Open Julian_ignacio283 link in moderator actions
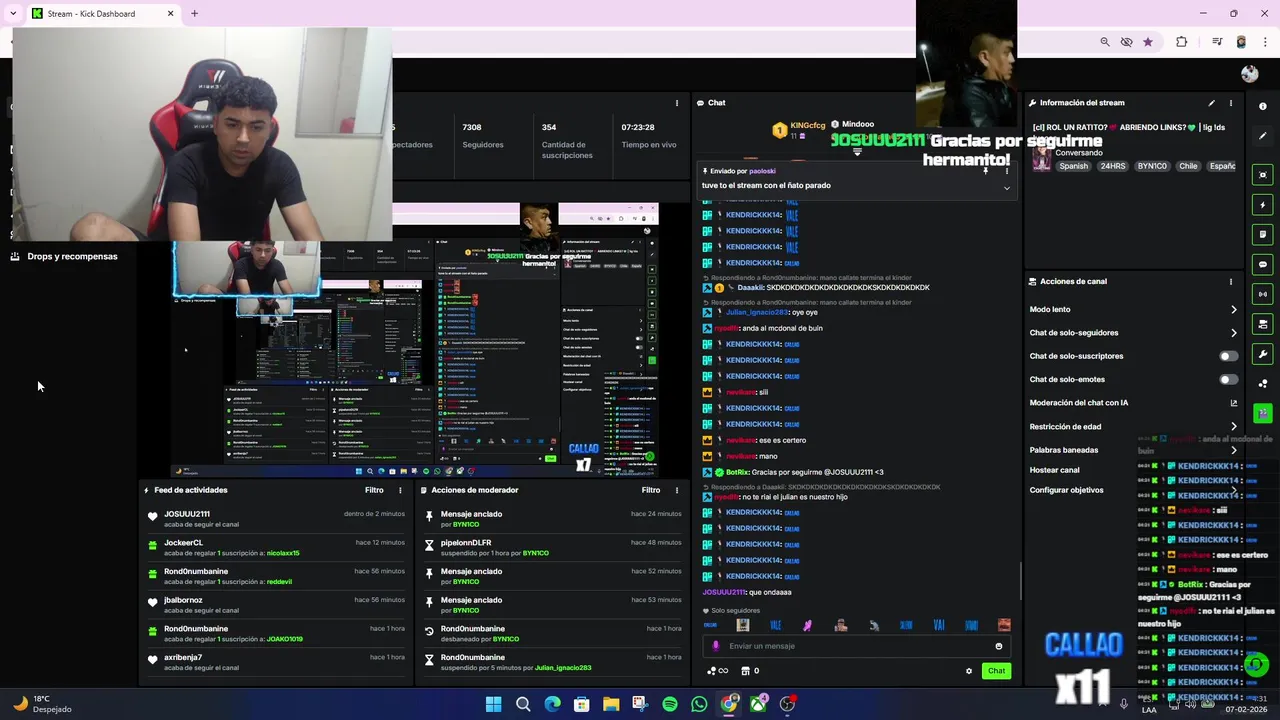 coord(563,668)
